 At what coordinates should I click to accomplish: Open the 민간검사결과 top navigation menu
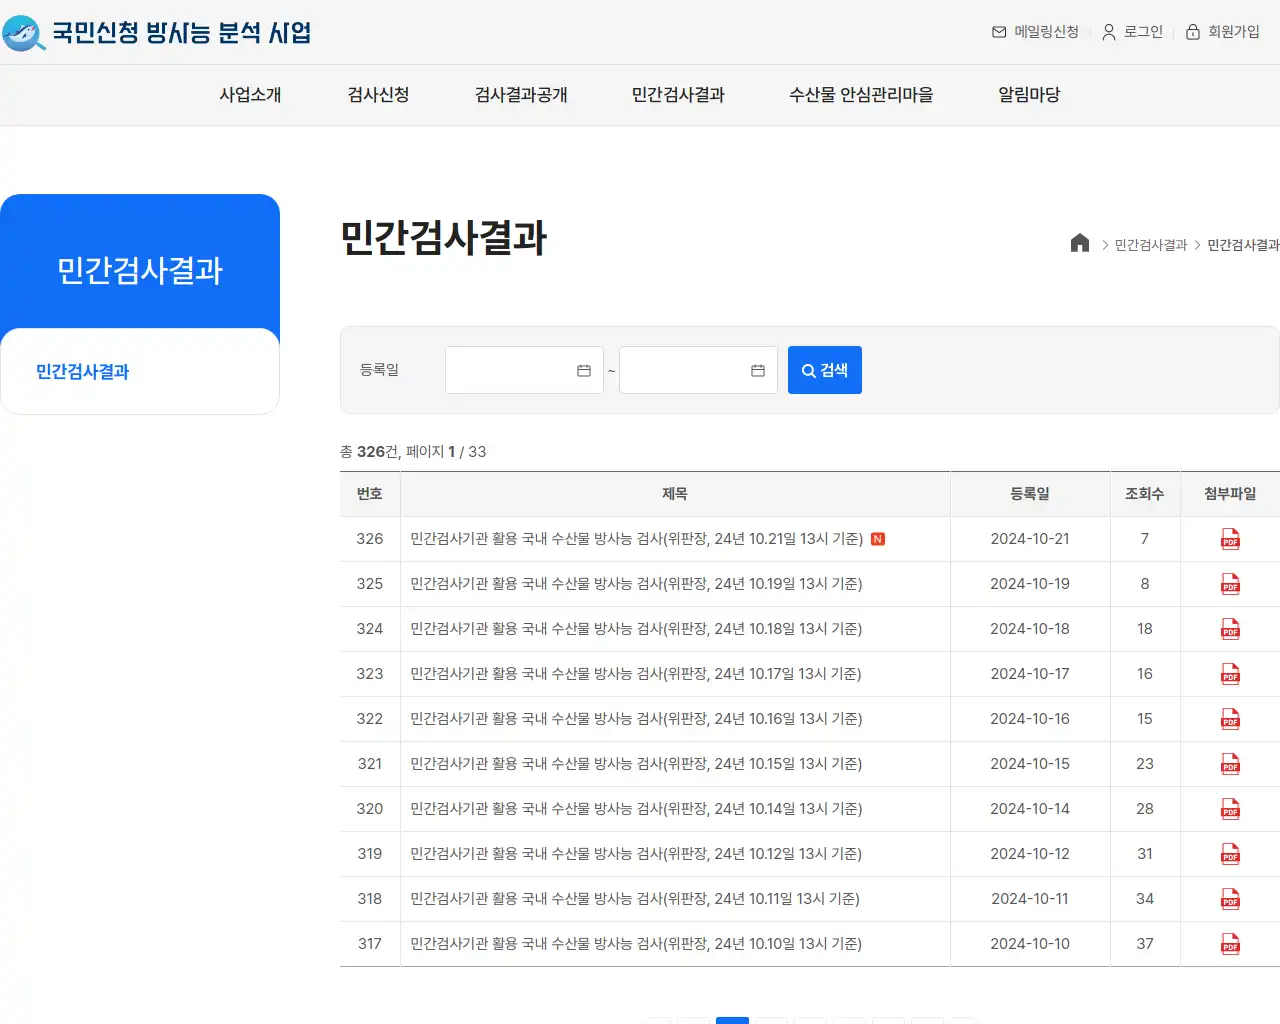678,95
